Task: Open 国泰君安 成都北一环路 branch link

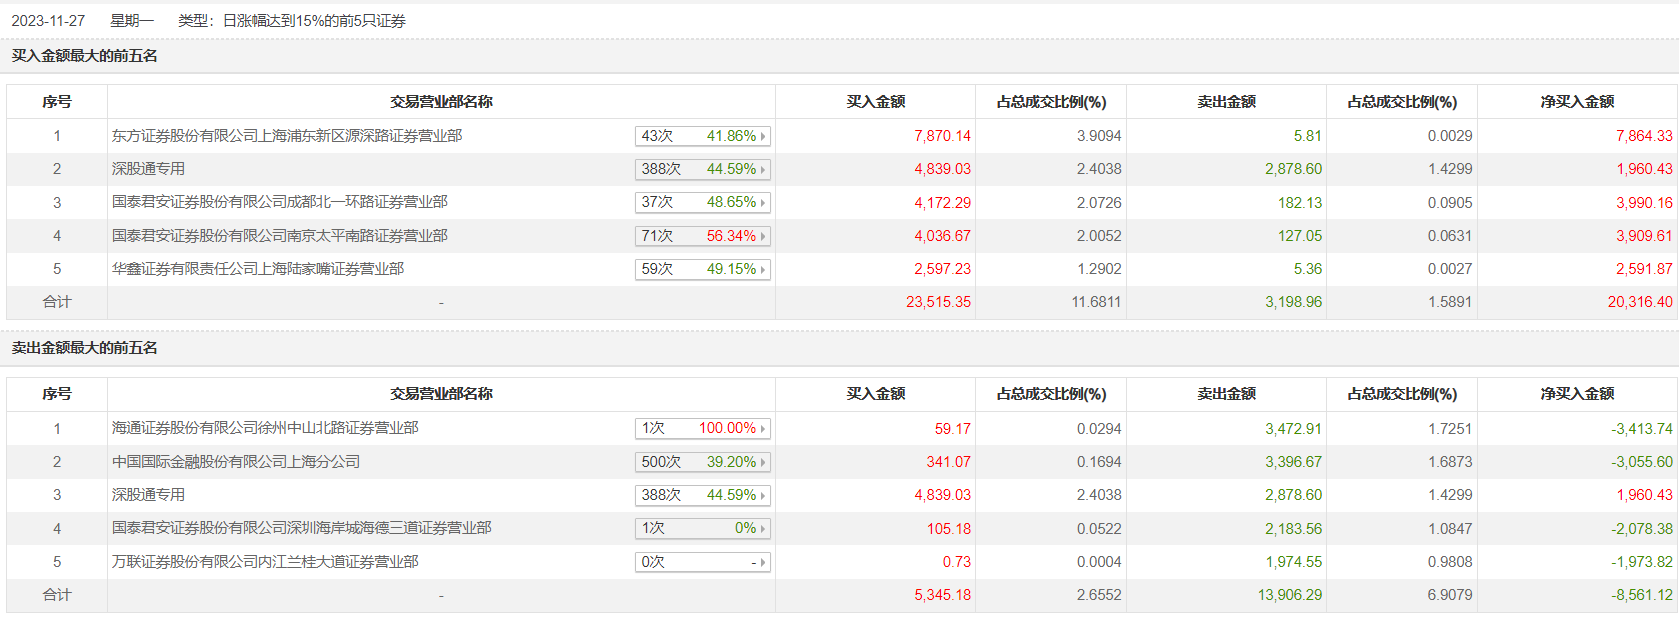Action: coord(279,202)
